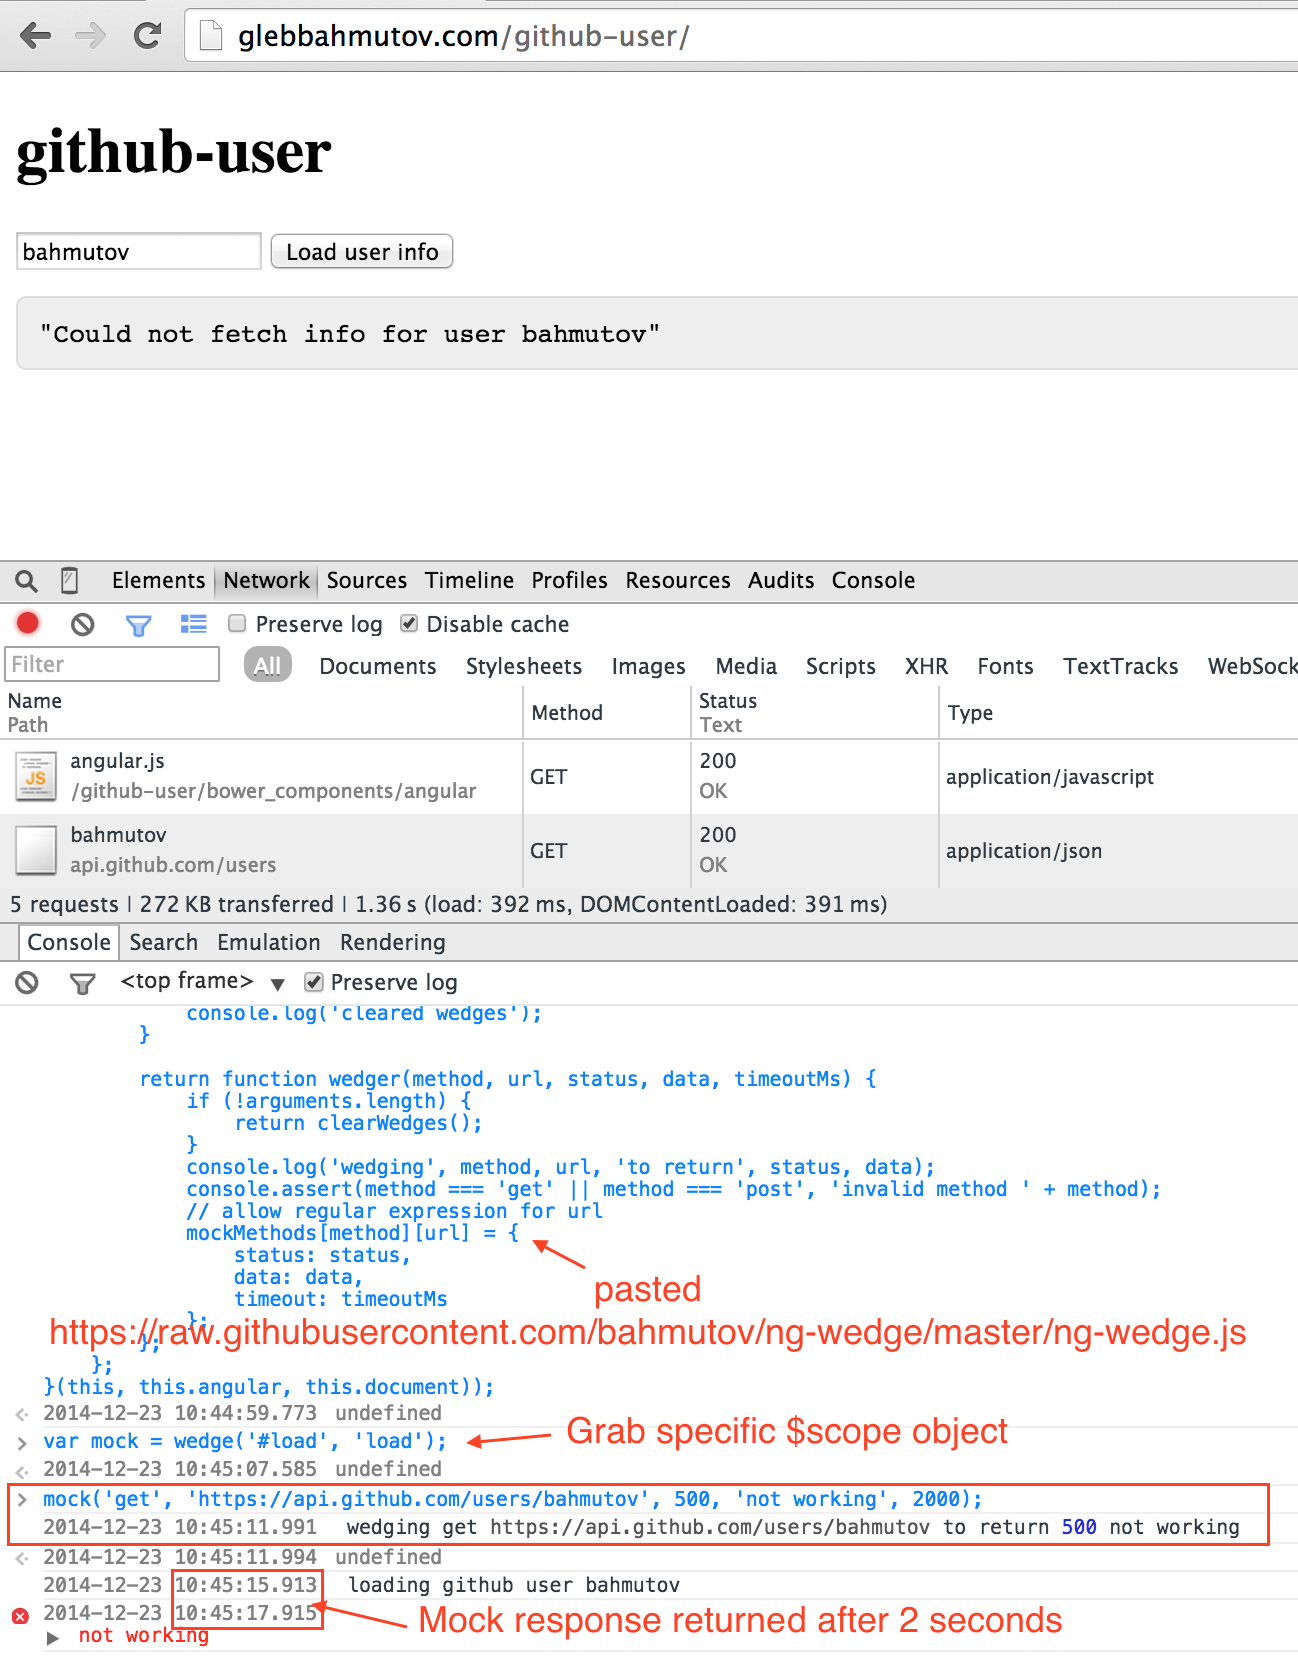Open Rendering drawer tab
Screen dimensions: 1298x1656
pos(392,942)
